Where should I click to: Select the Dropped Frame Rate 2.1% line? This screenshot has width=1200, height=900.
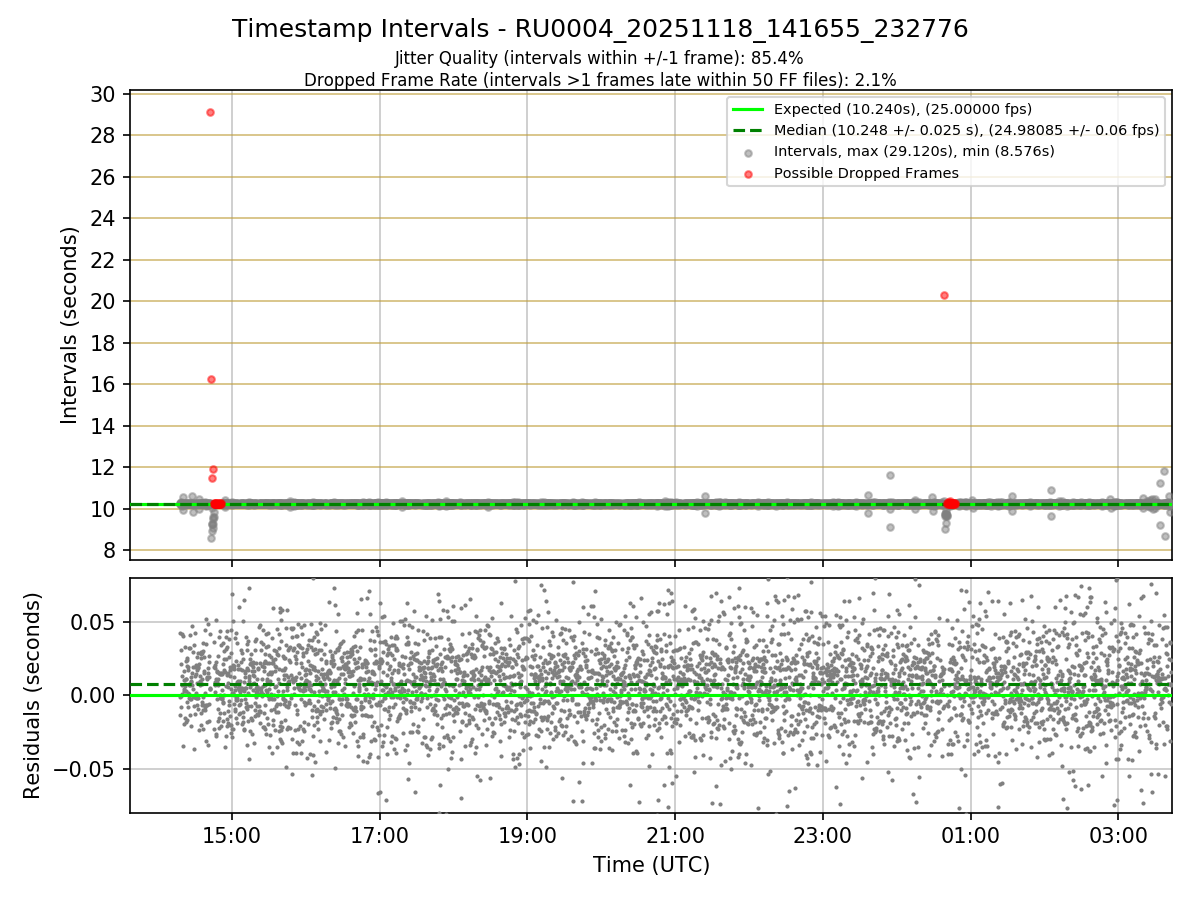[600, 79]
